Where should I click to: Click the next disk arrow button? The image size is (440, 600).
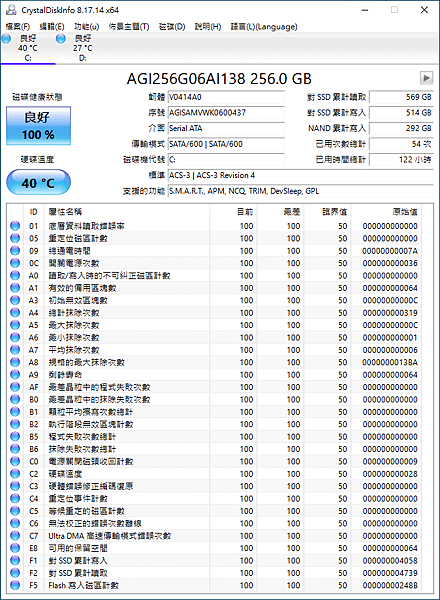[426, 78]
